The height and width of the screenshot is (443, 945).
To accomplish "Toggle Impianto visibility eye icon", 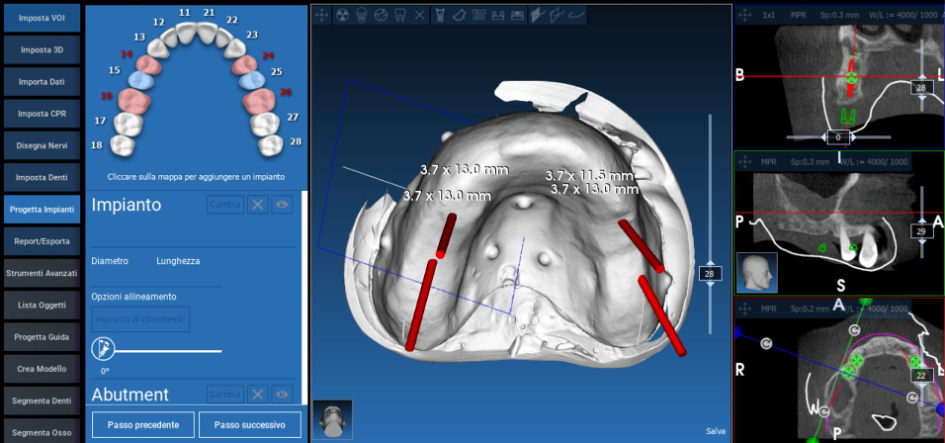I will click(282, 204).
